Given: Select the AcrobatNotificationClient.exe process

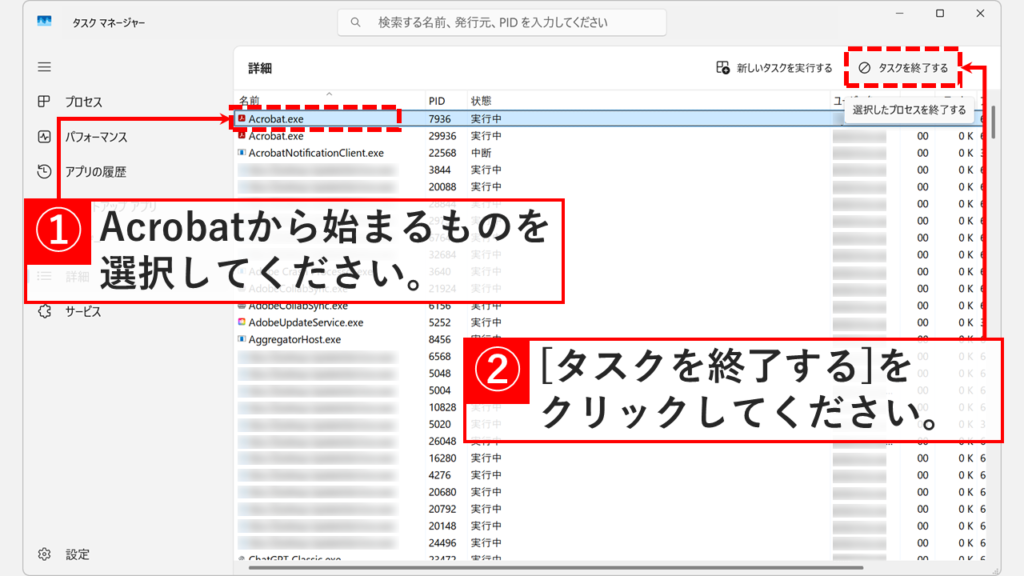Looking at the screenshot, I should click(316, 153).
